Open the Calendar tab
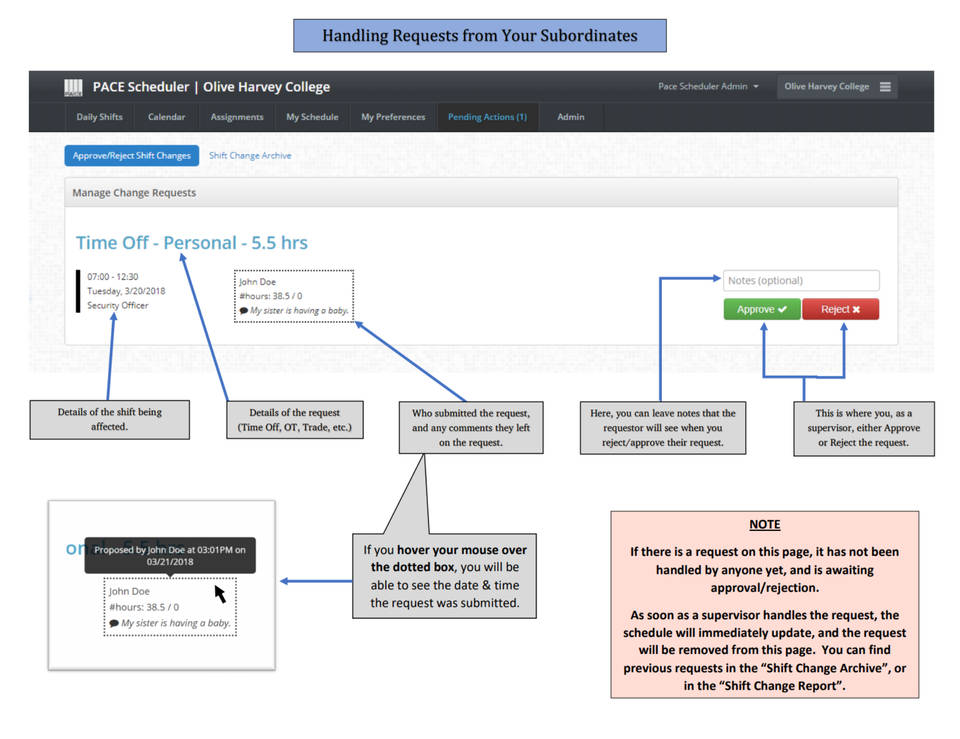960x739 pixels. coord(166,117)
